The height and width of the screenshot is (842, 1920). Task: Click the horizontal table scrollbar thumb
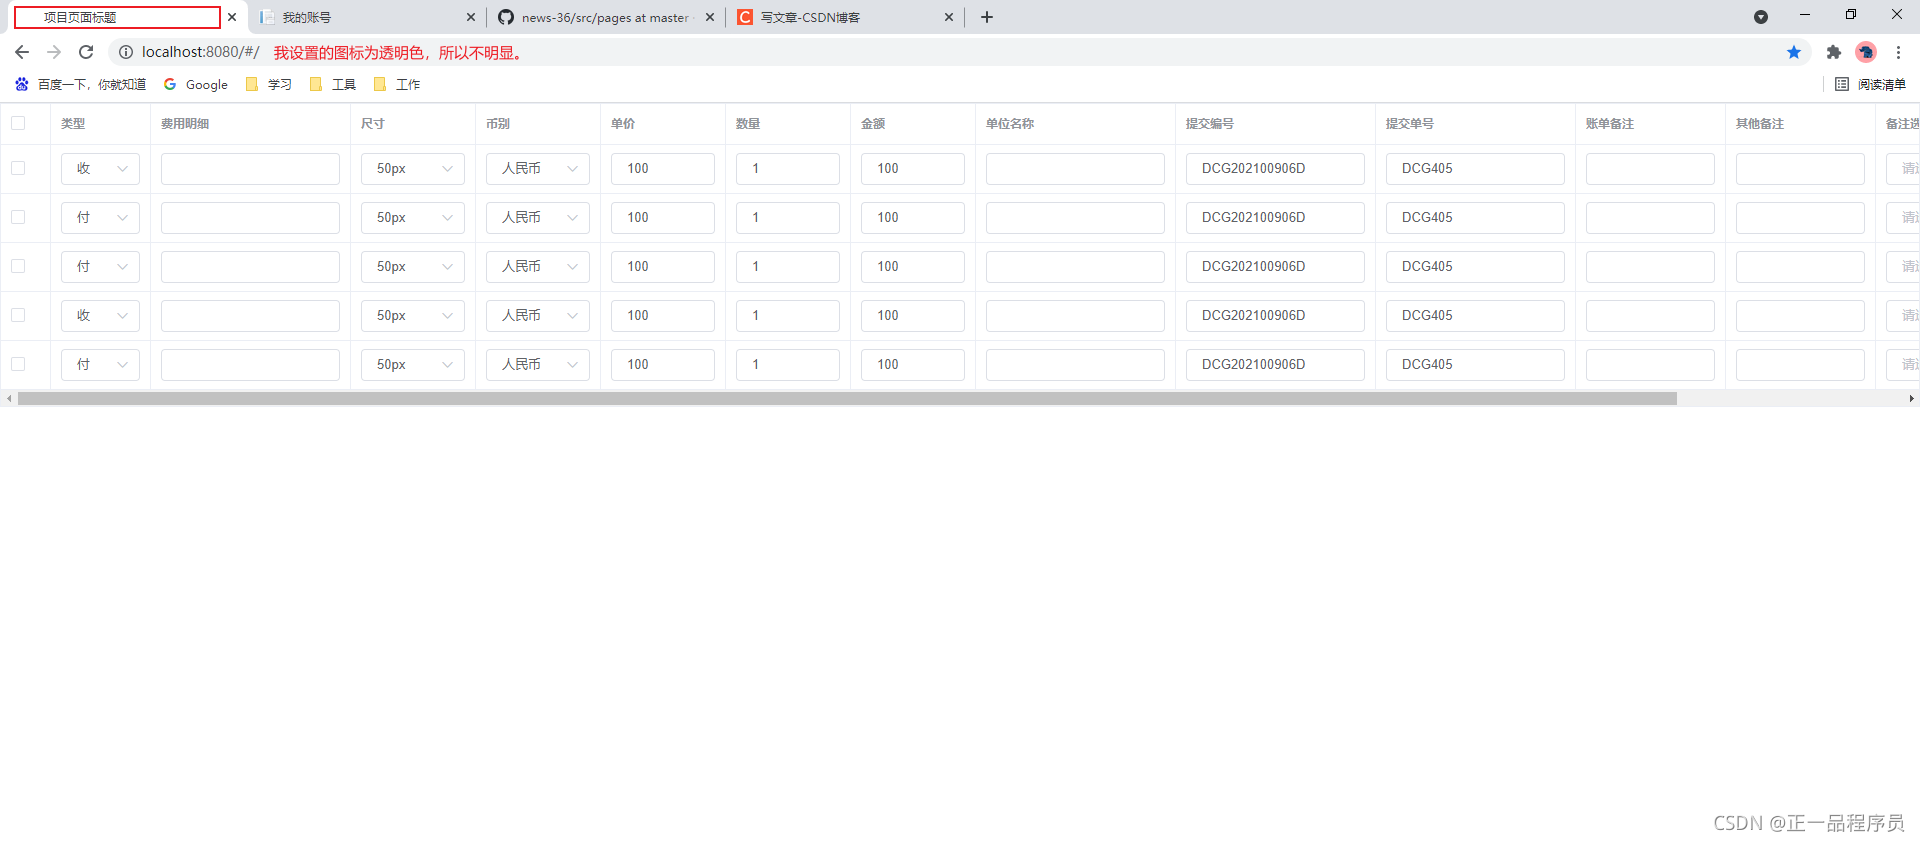pyautogui.click(x=847, y=398)
